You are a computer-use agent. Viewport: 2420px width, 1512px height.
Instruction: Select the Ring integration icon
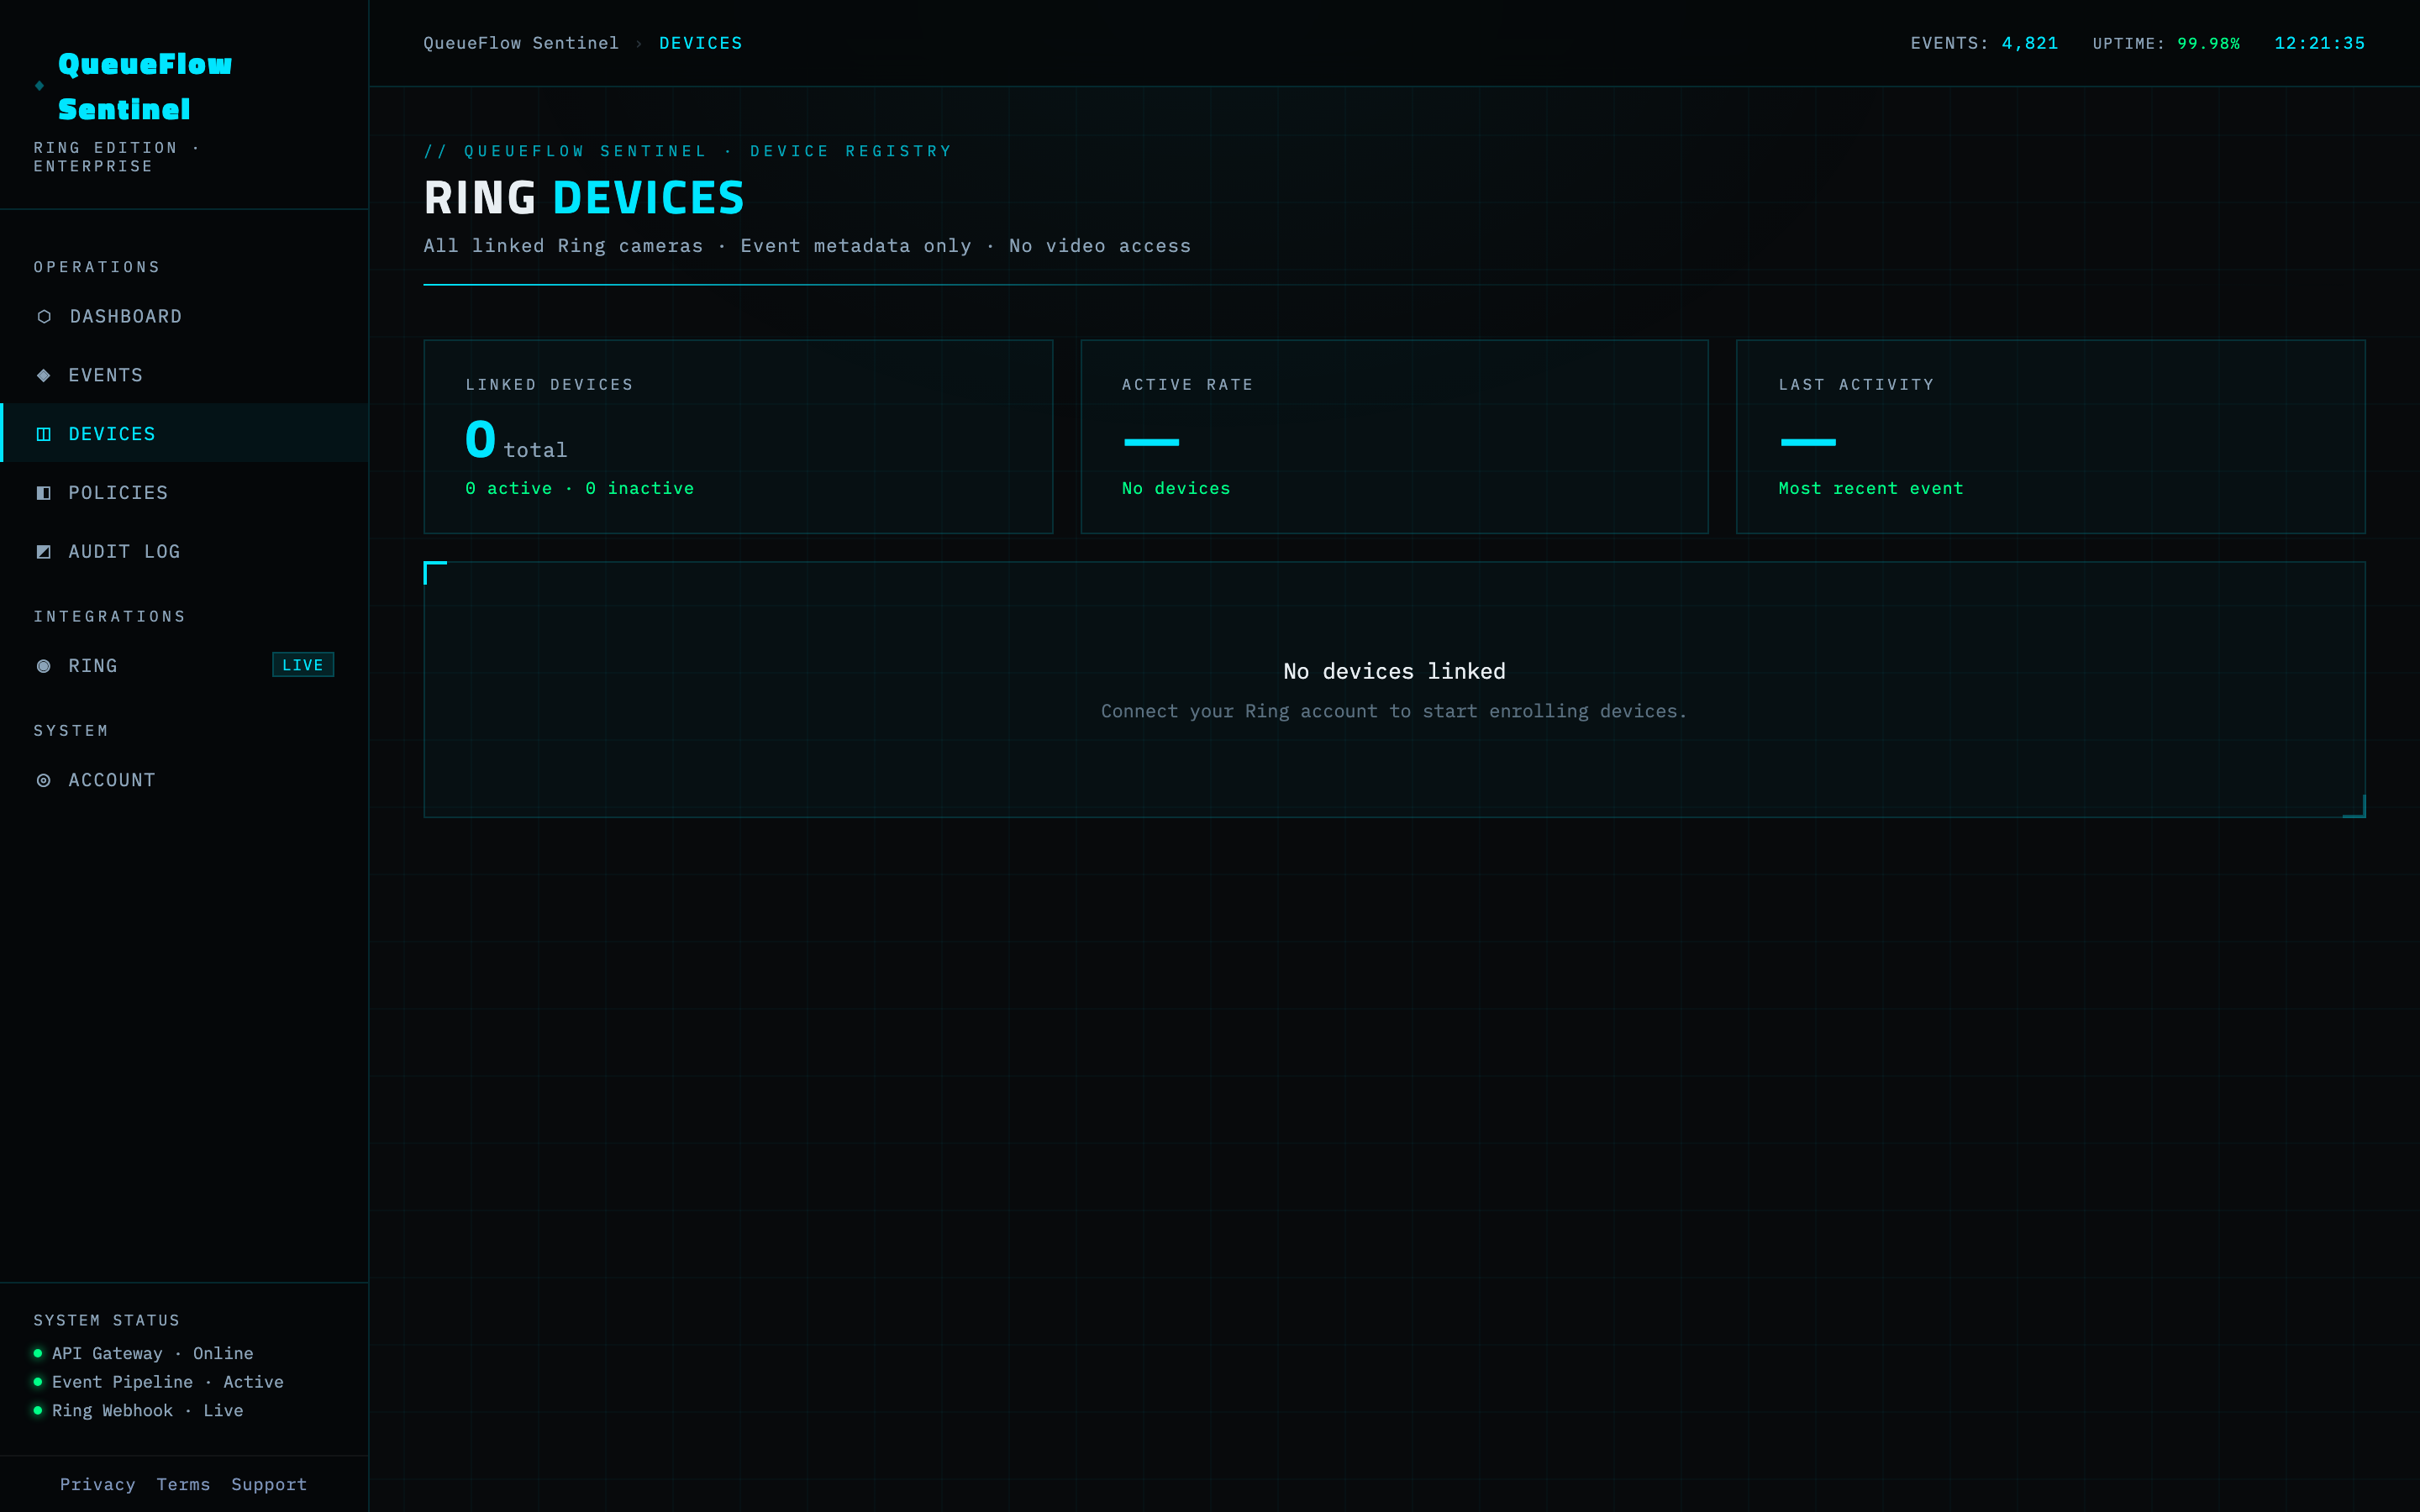click(x=44, y=665)
